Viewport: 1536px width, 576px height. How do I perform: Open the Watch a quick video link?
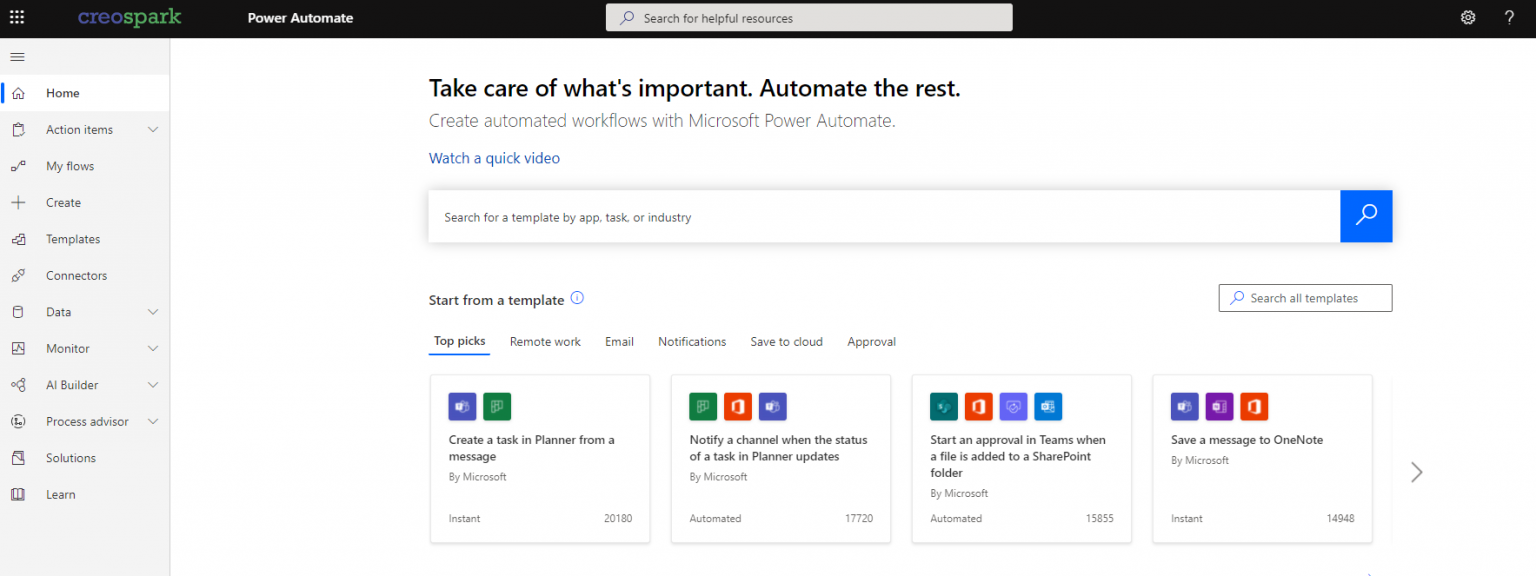tap(494, 158)
